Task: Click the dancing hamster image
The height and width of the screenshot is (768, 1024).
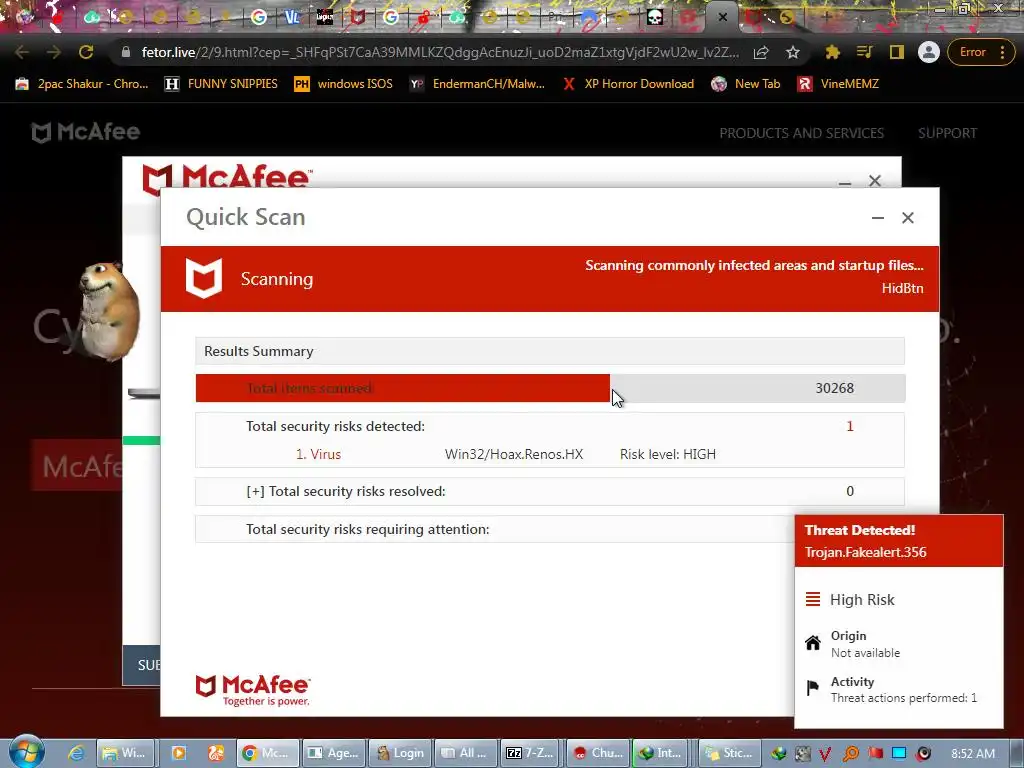Action: pyautogui.click(x=108, y=311)
